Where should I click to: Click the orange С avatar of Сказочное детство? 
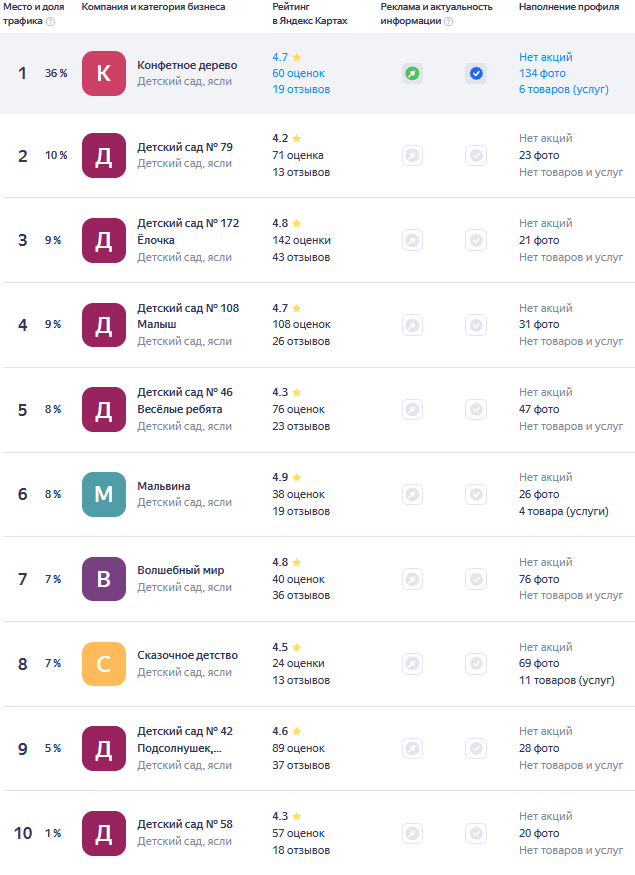tap(104, 663)
